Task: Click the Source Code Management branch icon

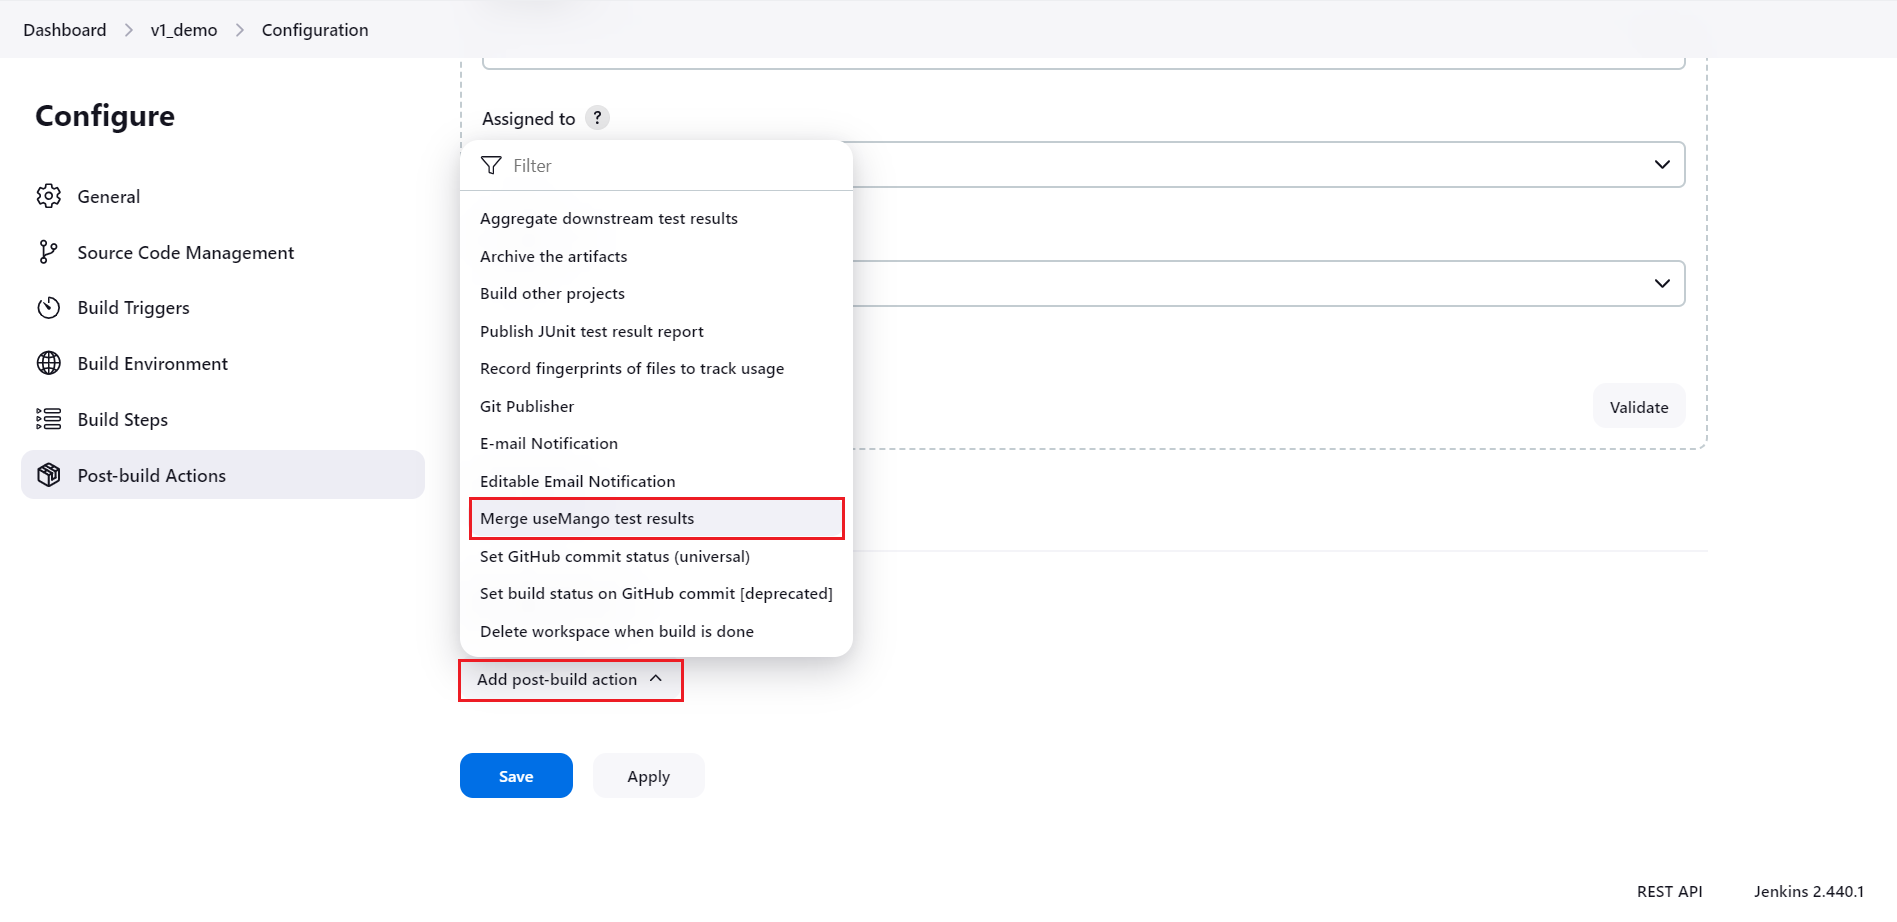Action: click(x=48, y=252)
